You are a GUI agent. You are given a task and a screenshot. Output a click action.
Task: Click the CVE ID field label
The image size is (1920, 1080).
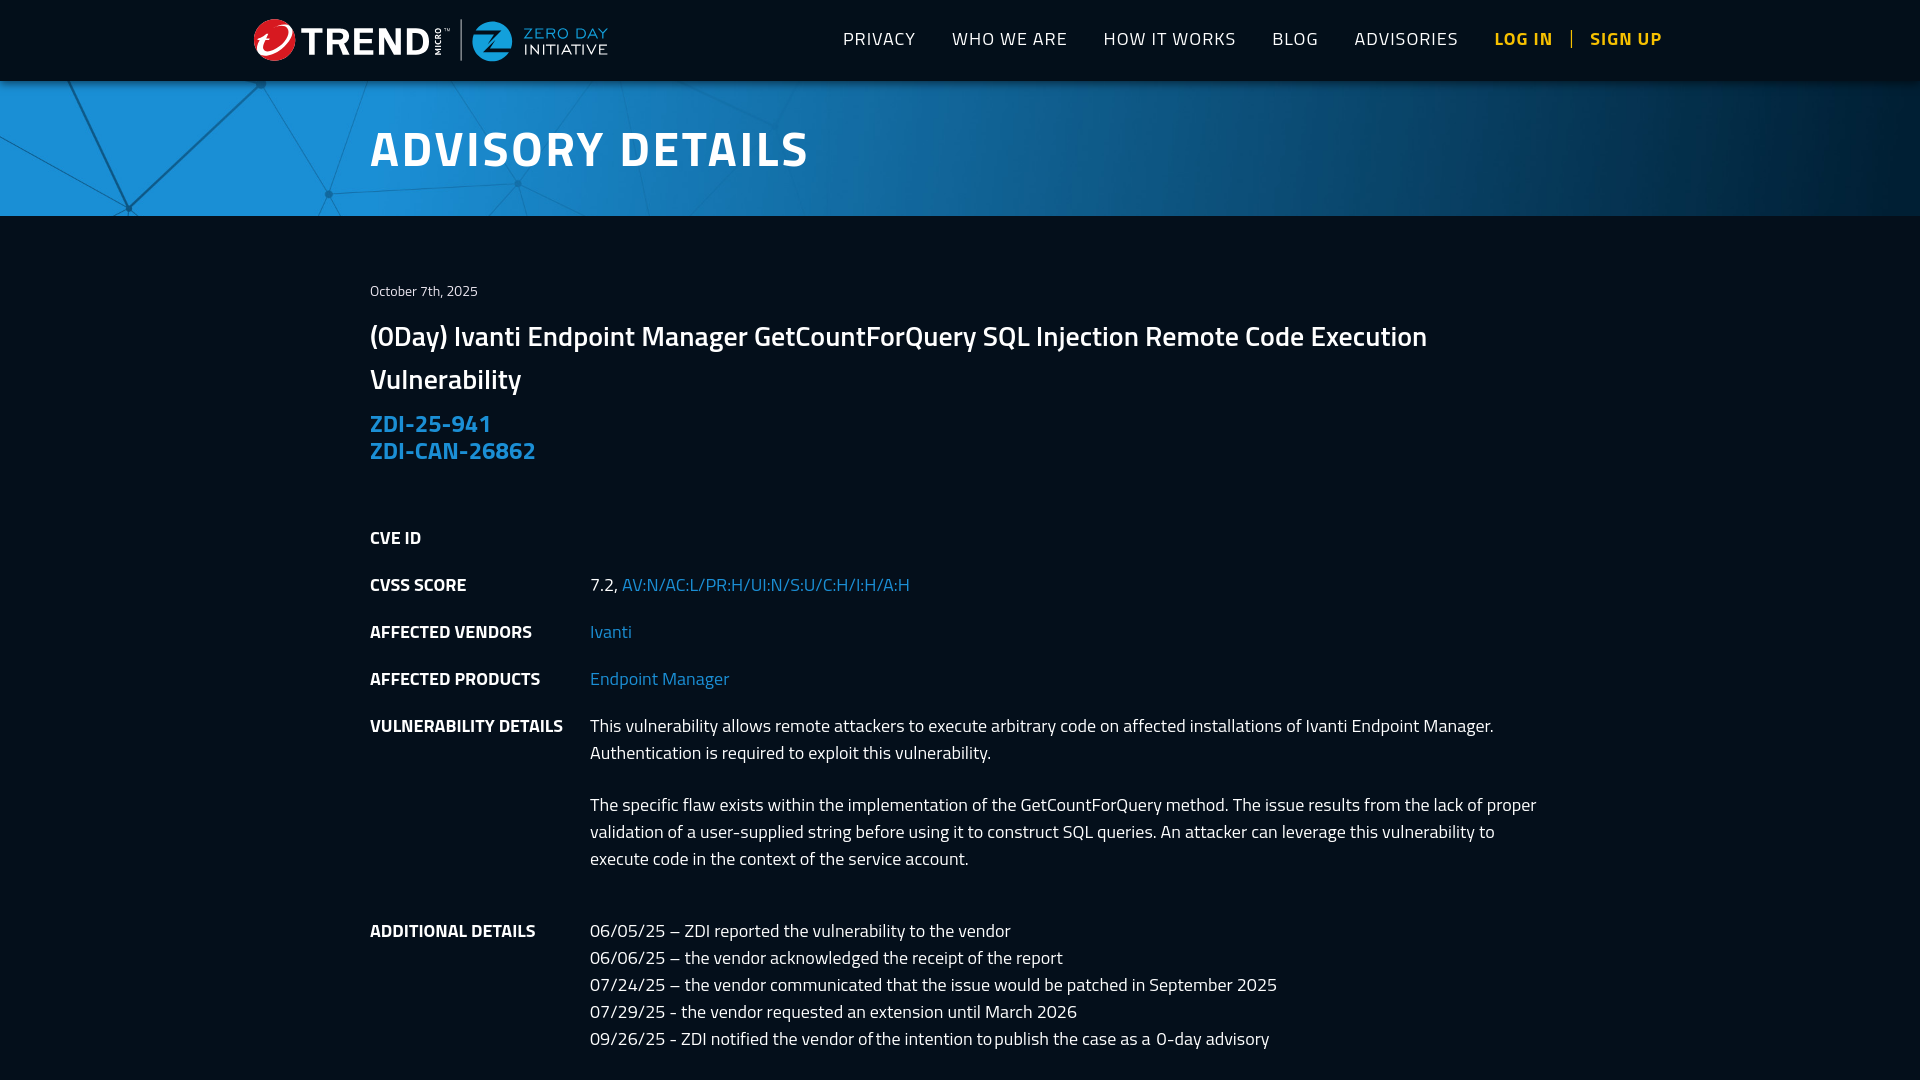(x=395, y=538)
